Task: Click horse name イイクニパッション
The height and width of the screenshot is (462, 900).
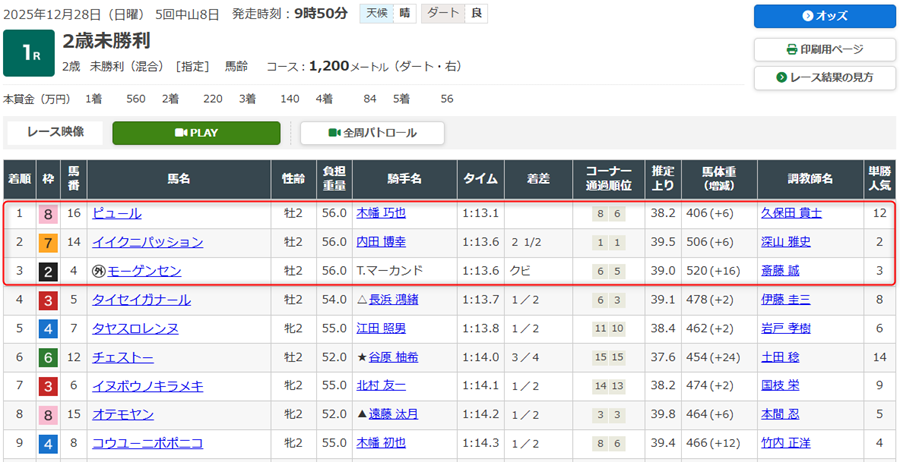Action: tap(148, 242)
